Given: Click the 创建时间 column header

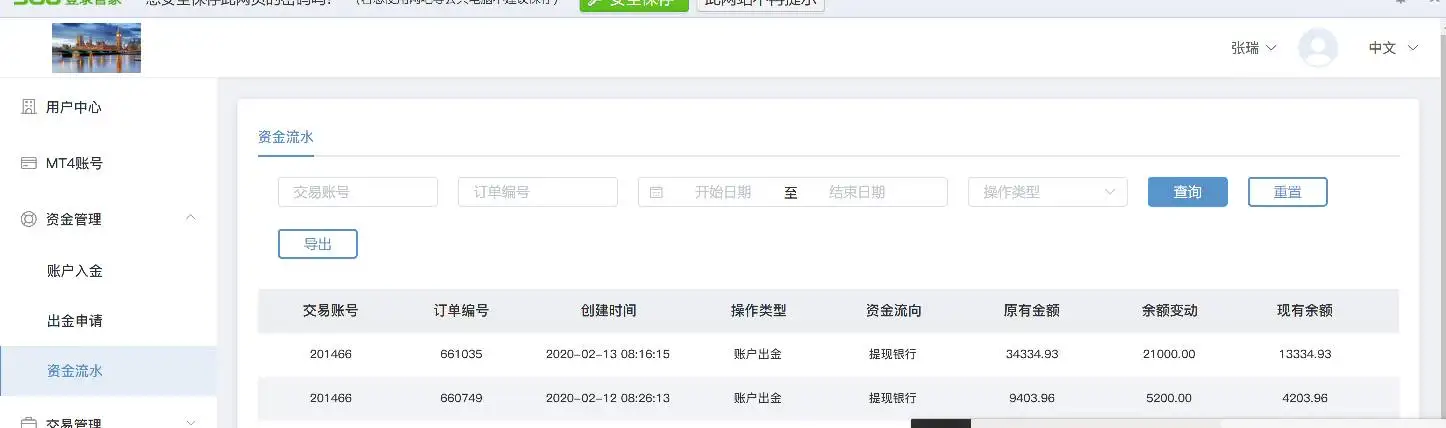Looking at the screenshot, I should click(608, 311).
